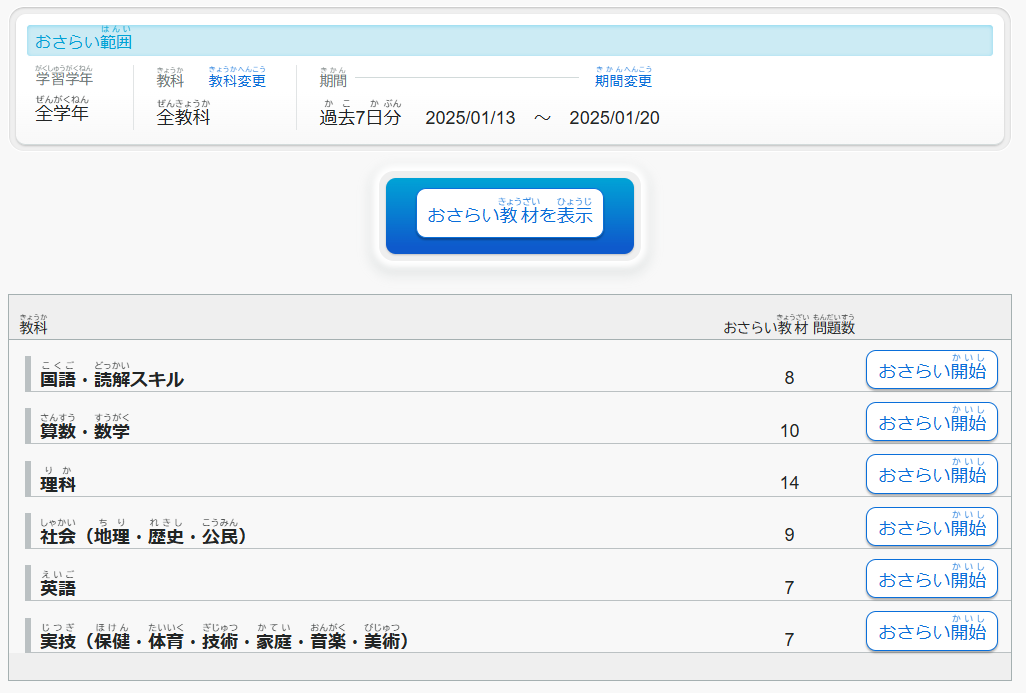Image resolution: width=1026 pixels, height=693 pixels.
Task: Select the 理科 subject label
Action: [58, 484]
